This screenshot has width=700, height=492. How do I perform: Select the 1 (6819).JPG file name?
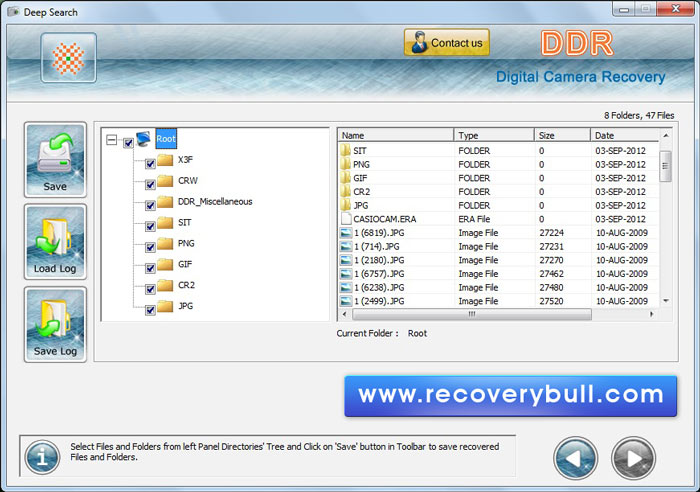(379, 233)
